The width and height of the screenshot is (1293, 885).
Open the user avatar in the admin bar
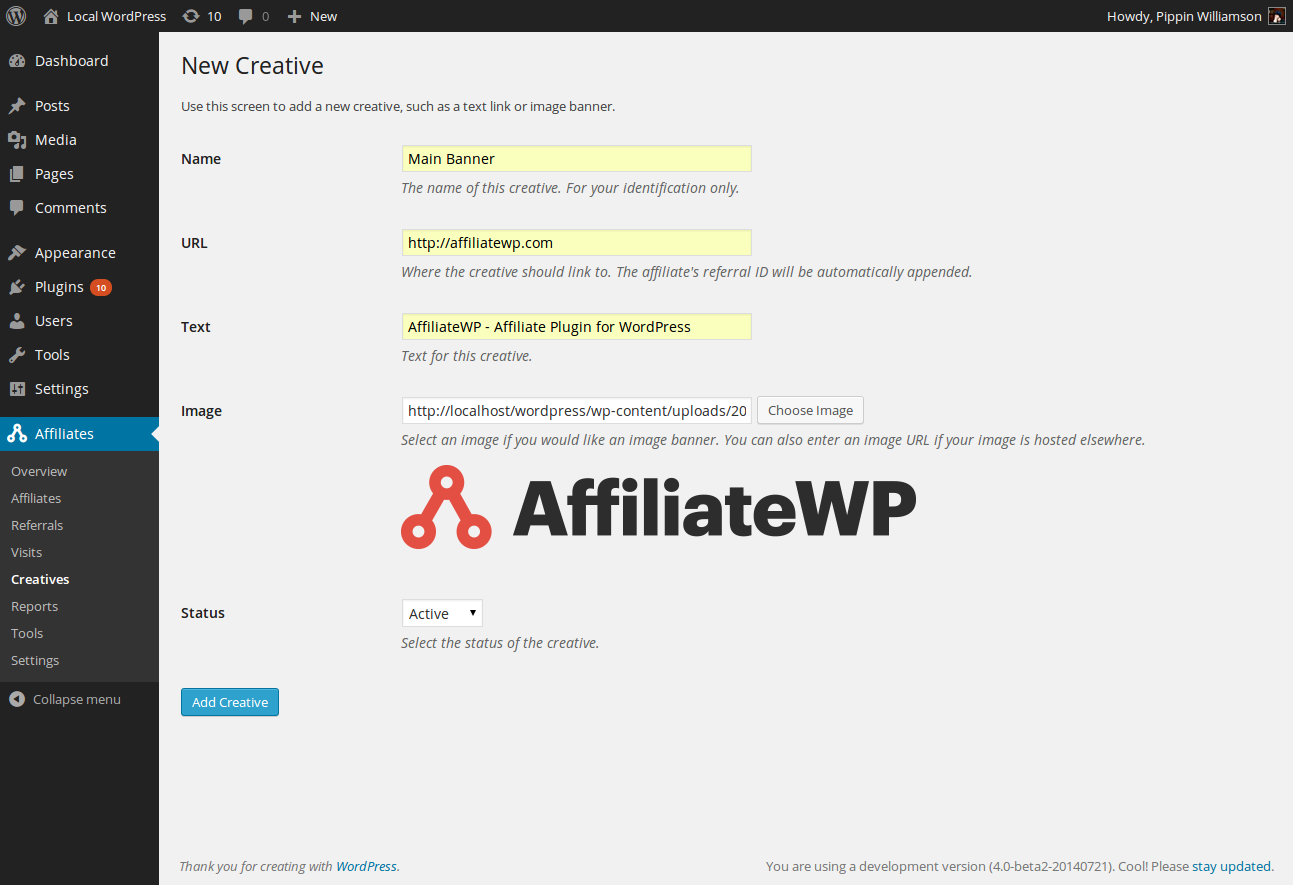[x=1277, y=16]
